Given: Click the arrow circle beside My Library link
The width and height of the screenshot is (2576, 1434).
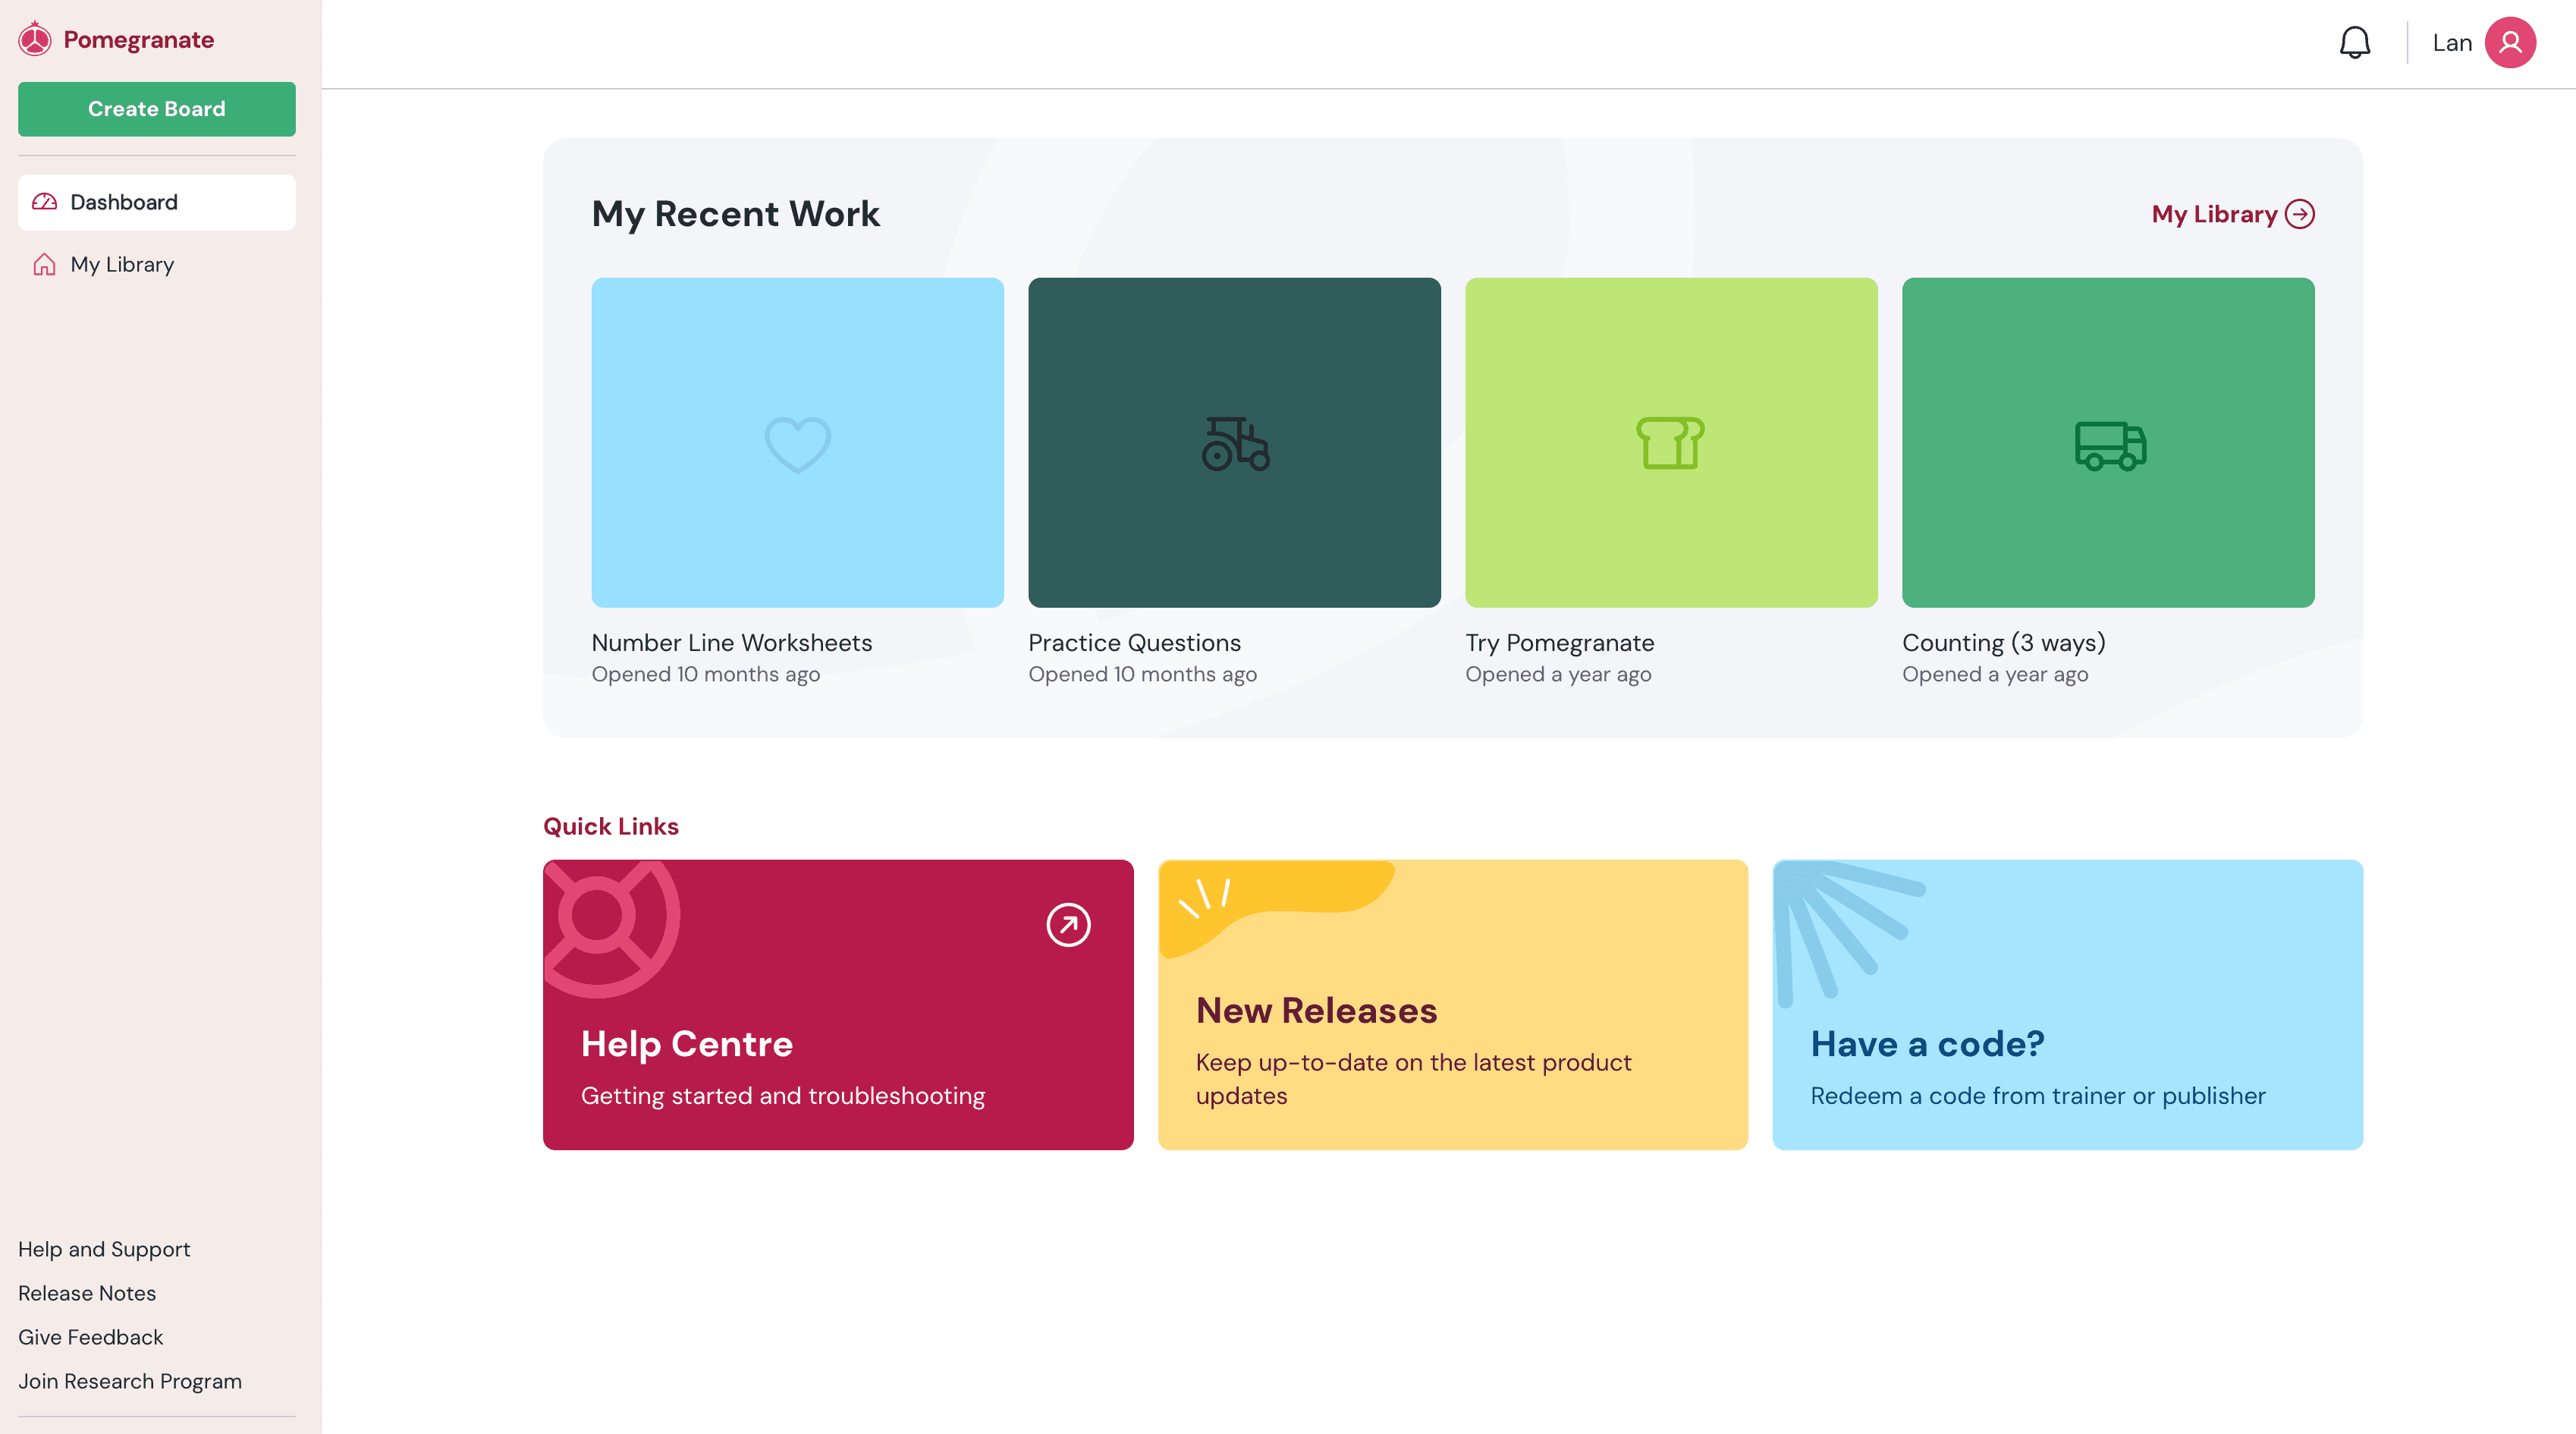Looking at the screenshot, I should pos(2300,214).
